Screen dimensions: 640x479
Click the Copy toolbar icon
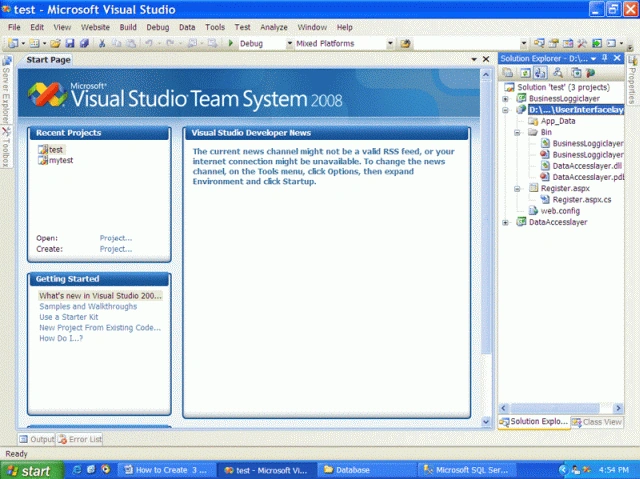pos(116,43)
